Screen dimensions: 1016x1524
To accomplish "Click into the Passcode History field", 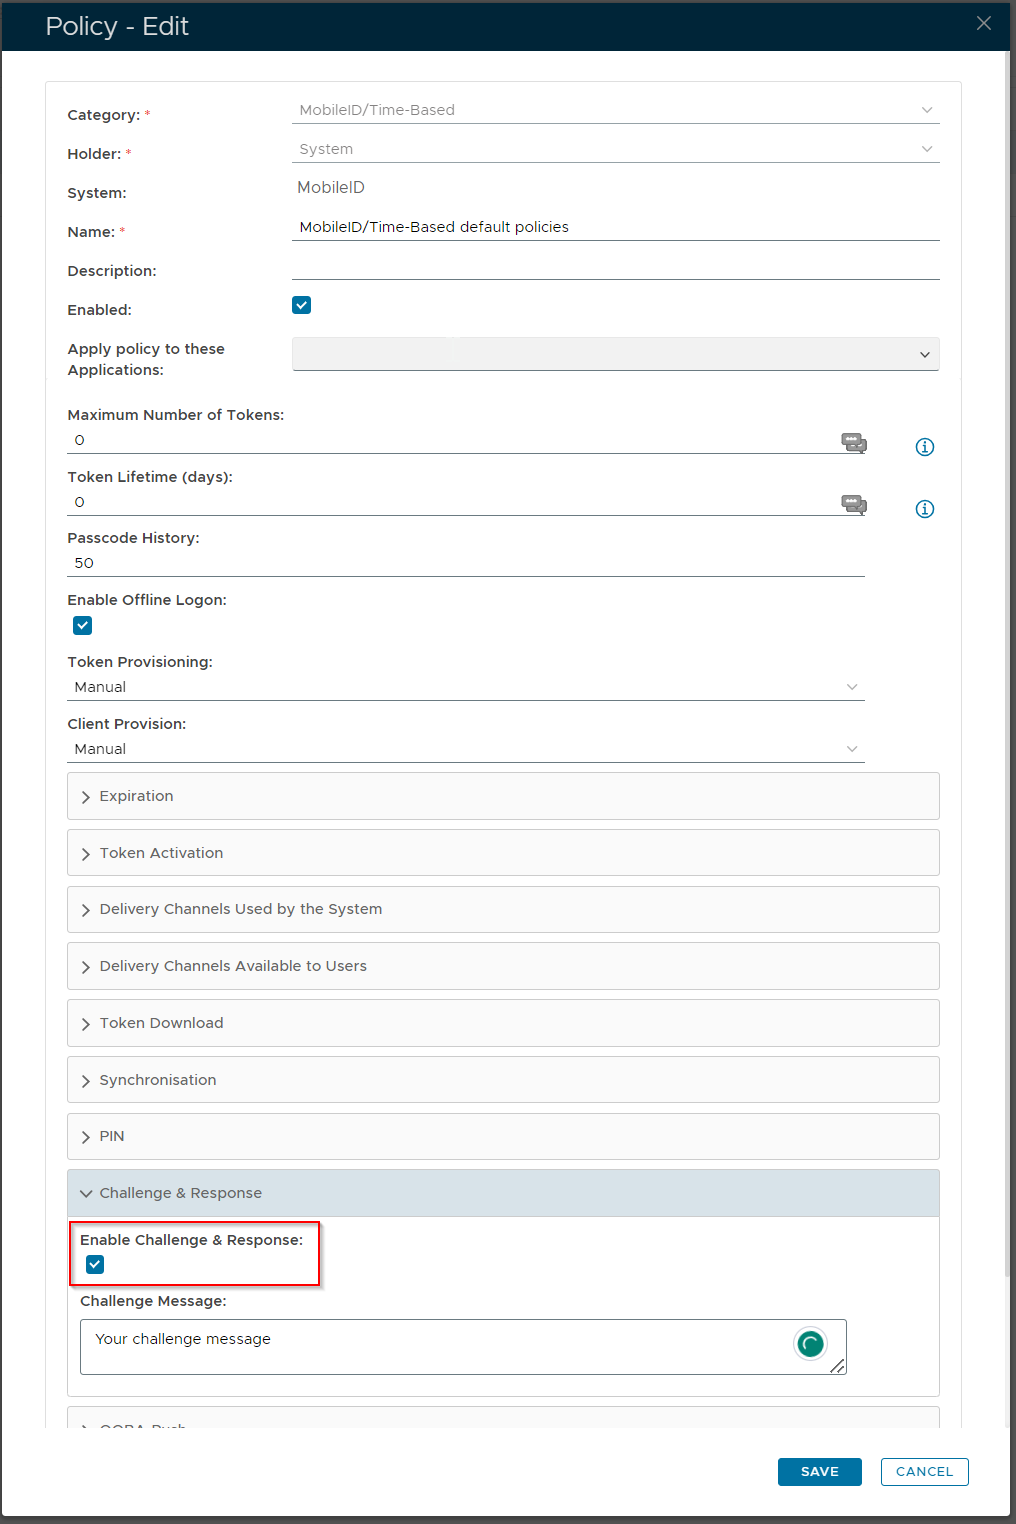I will tap(465, 563).
